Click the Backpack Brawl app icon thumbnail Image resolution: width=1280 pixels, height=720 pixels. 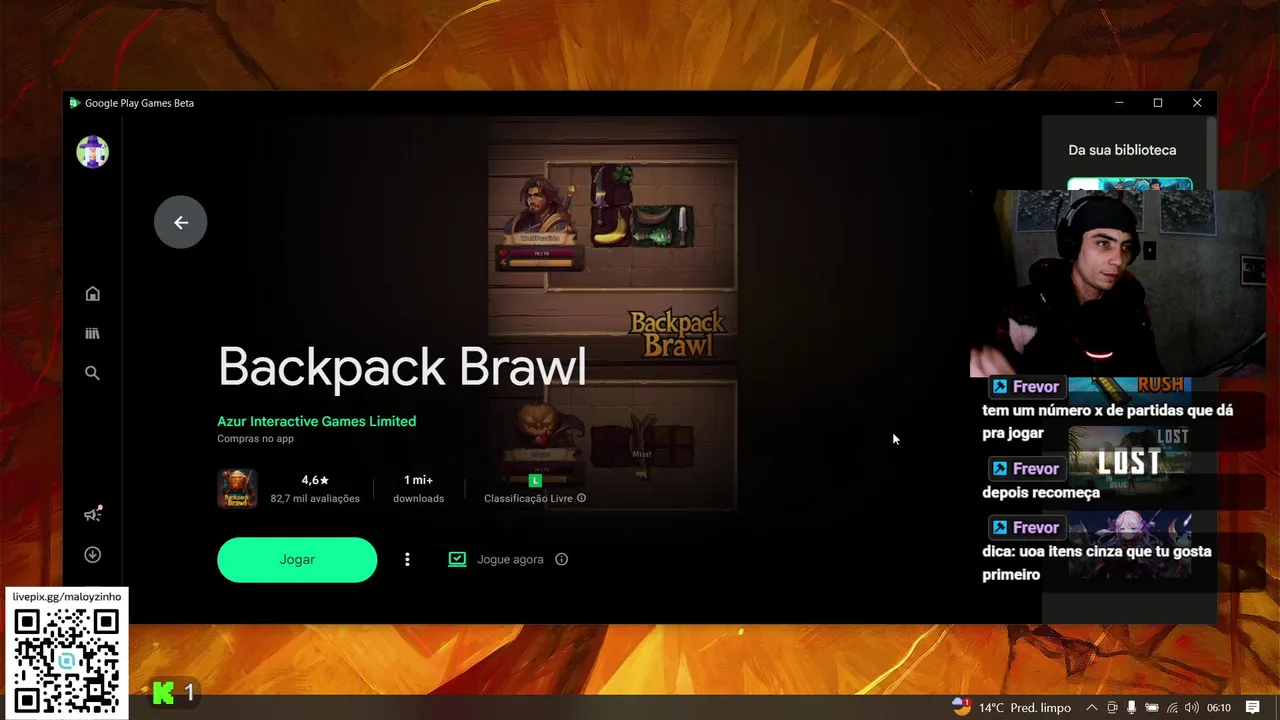tap(237, 489)
